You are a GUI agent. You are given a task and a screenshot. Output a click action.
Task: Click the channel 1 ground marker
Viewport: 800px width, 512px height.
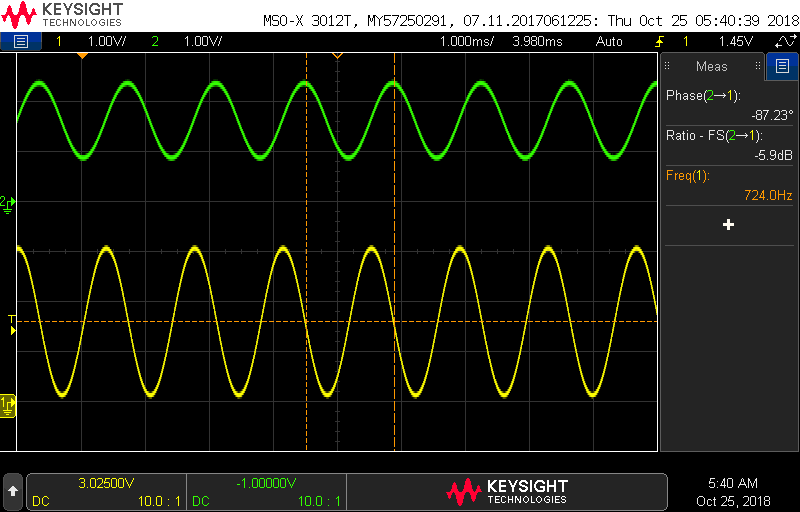coord(8,405)
